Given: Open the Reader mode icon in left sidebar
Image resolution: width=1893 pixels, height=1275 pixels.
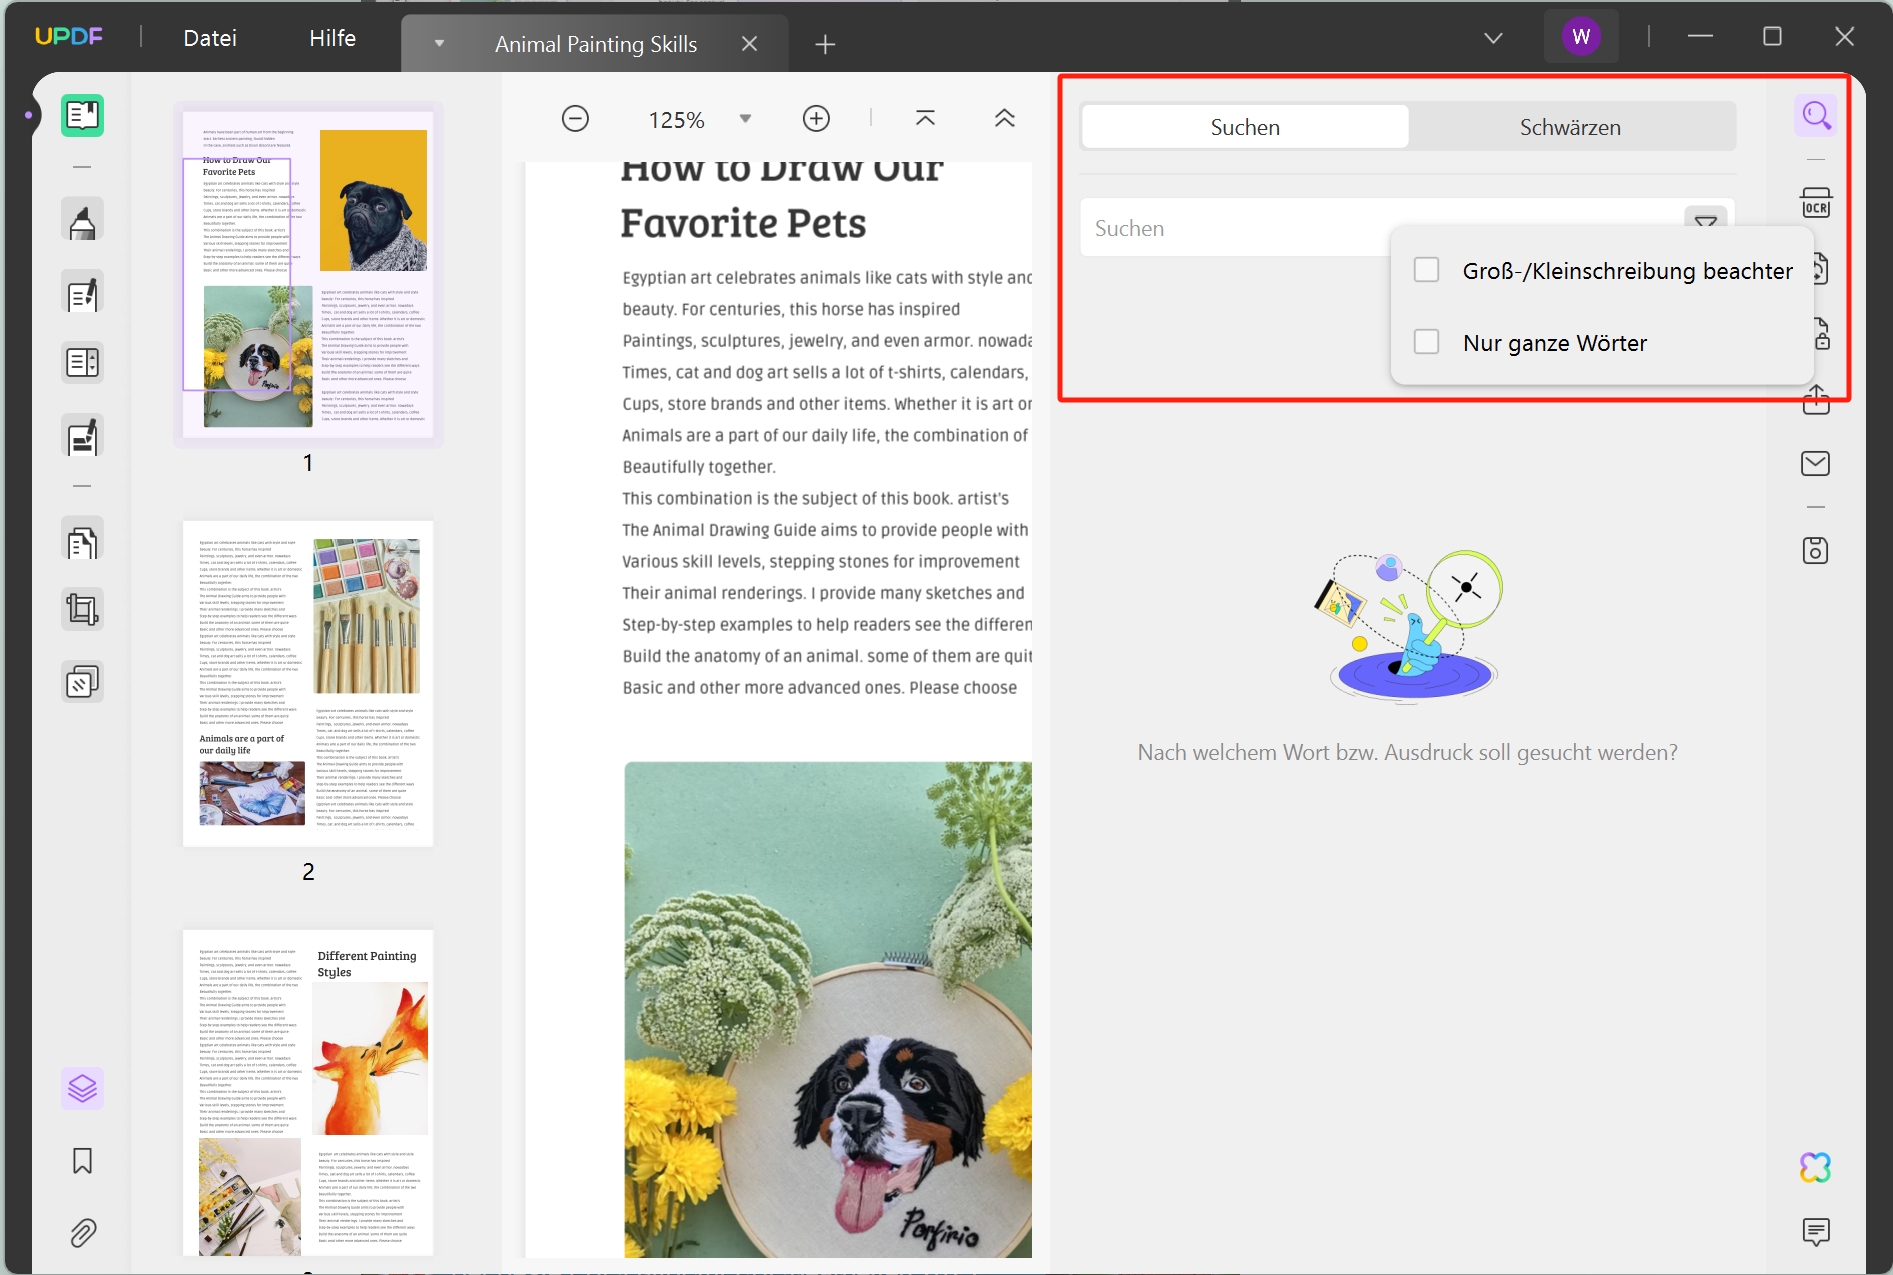Looking at the screenshot, I should pos(82,116).
